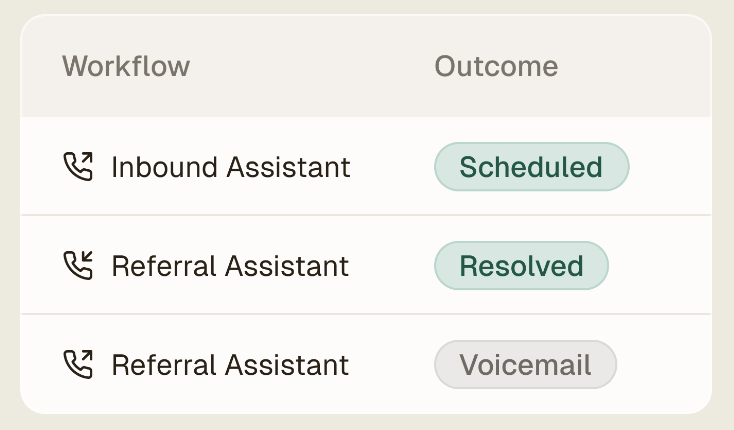Viewport: 734px width, 430px height.
Task: Click the outgoing call icon beside Inbound Assistant
Action: [x=78, y=166]
